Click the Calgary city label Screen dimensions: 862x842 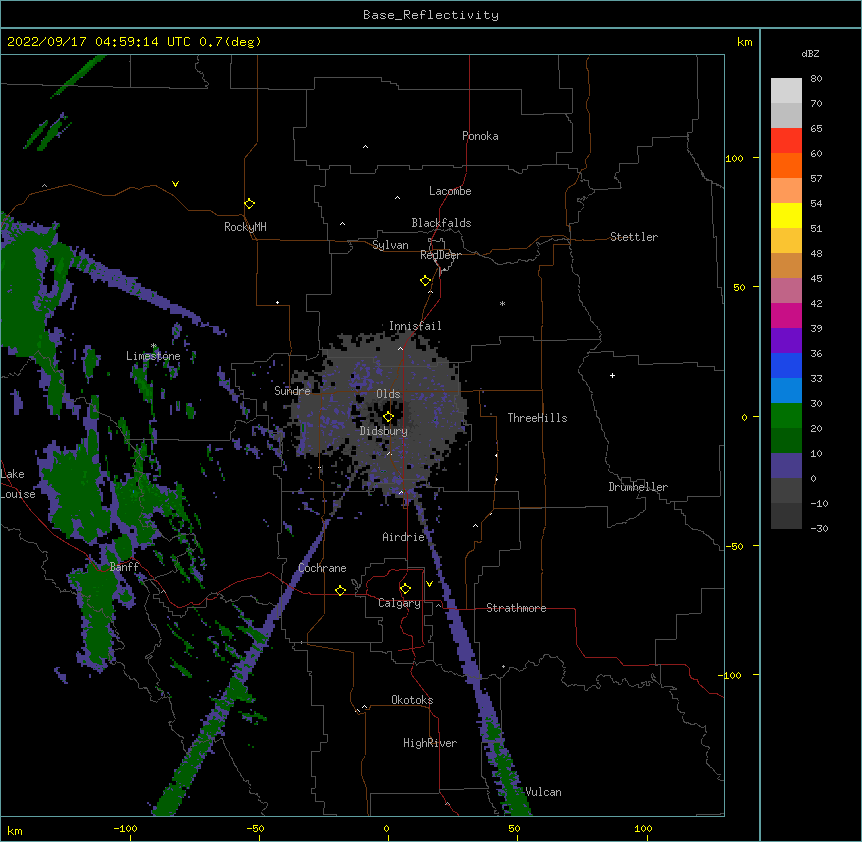(x=399, y=603)
